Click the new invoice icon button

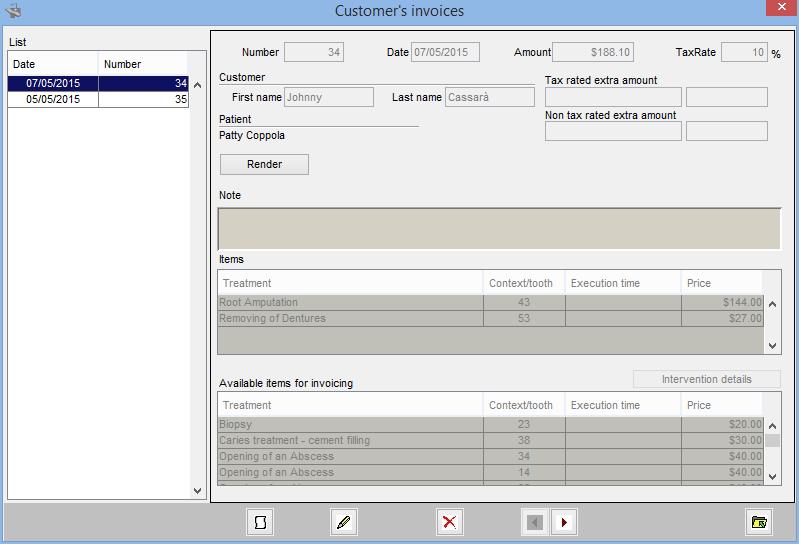click(x=261, y=522)
